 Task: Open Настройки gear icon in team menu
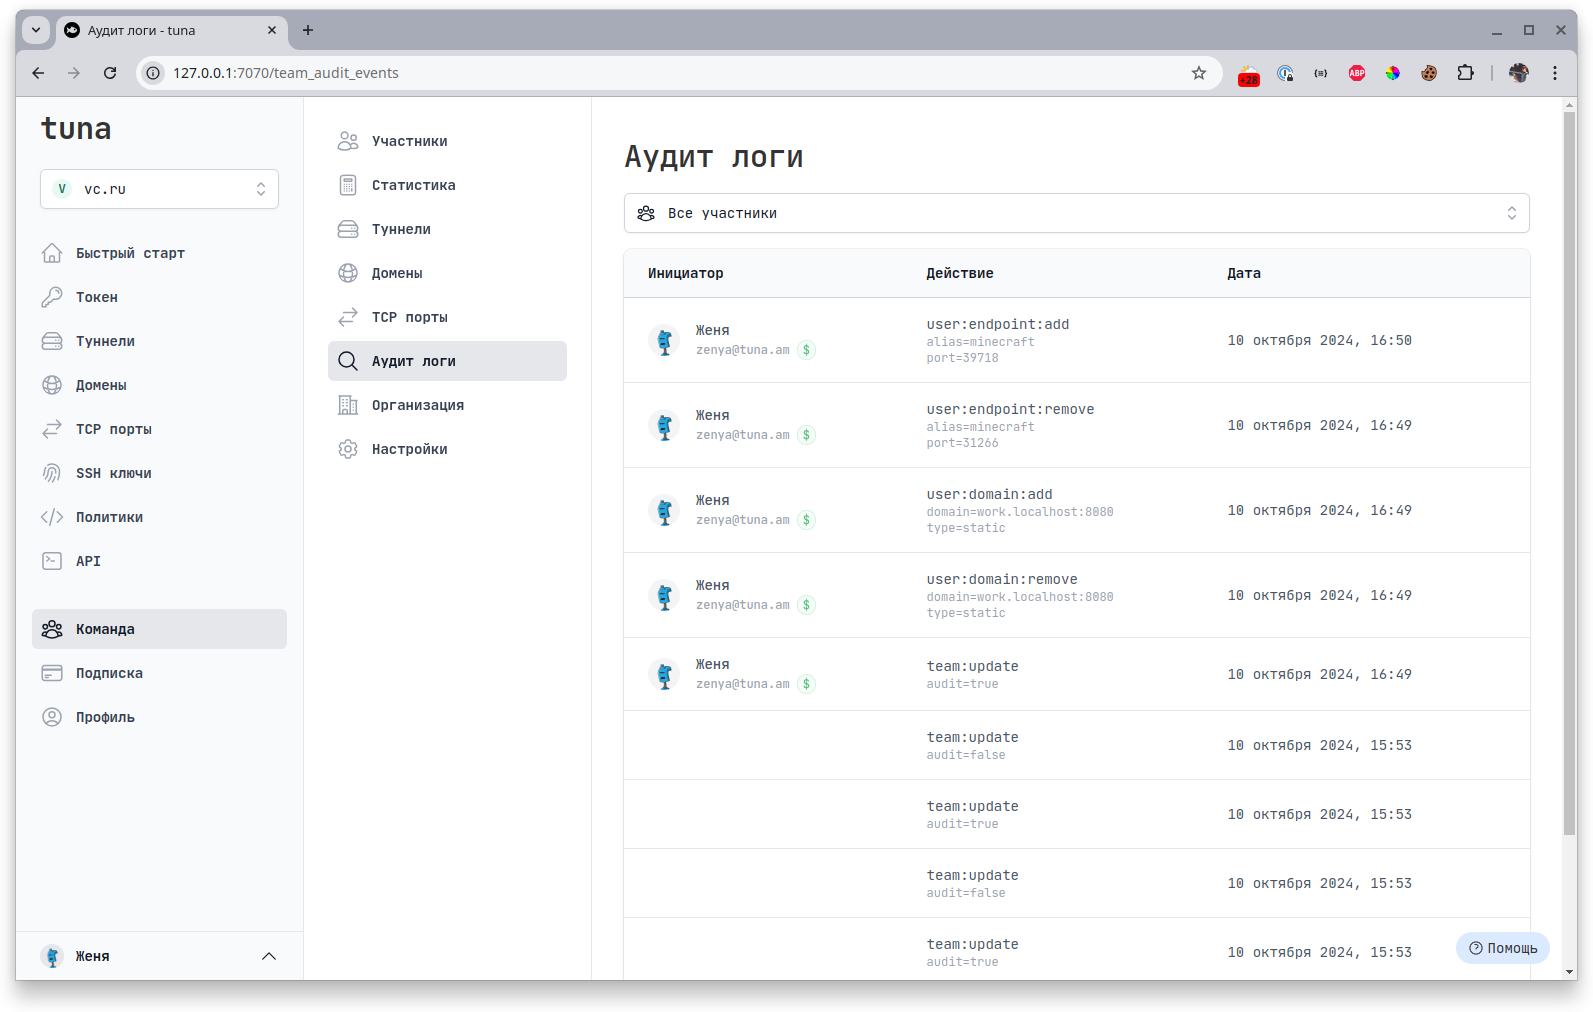point(348,449)
